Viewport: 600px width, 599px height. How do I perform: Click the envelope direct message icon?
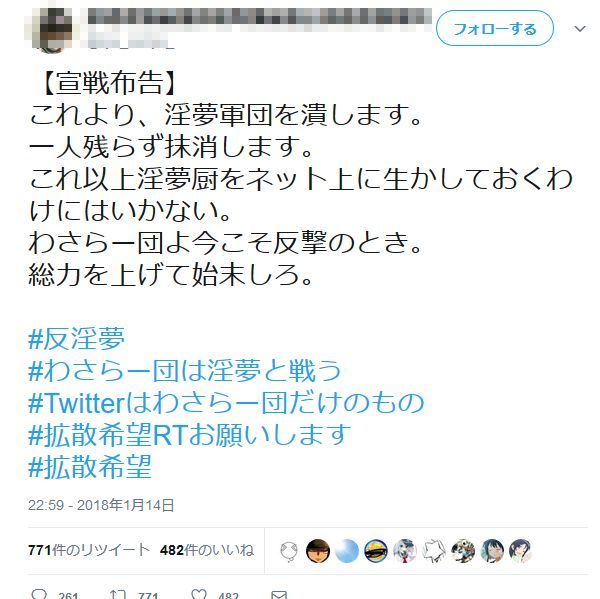point(279,595)
